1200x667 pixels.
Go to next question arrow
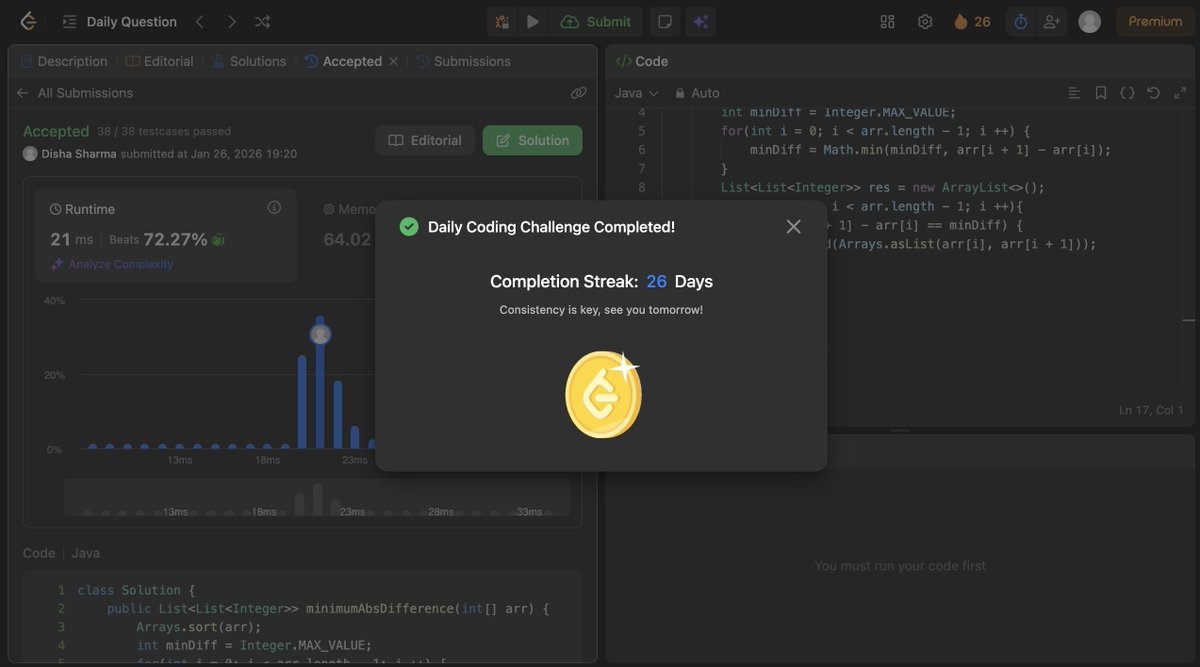coord(231,21)
